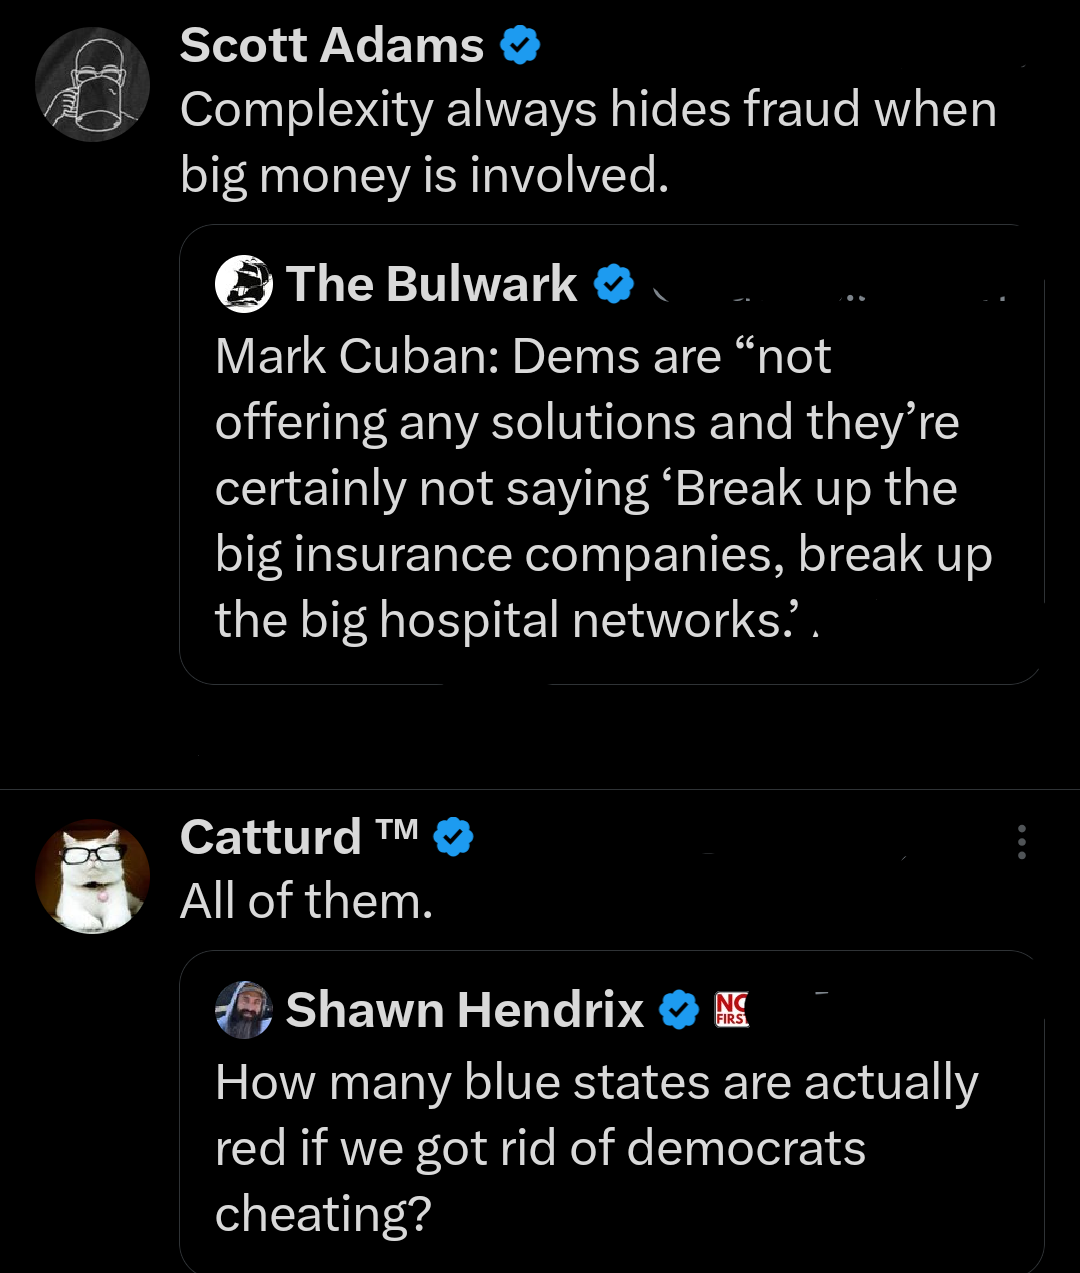1080x1273 pixels.
Task: Click the blue states question text
Action: [x=596, y=1147]
